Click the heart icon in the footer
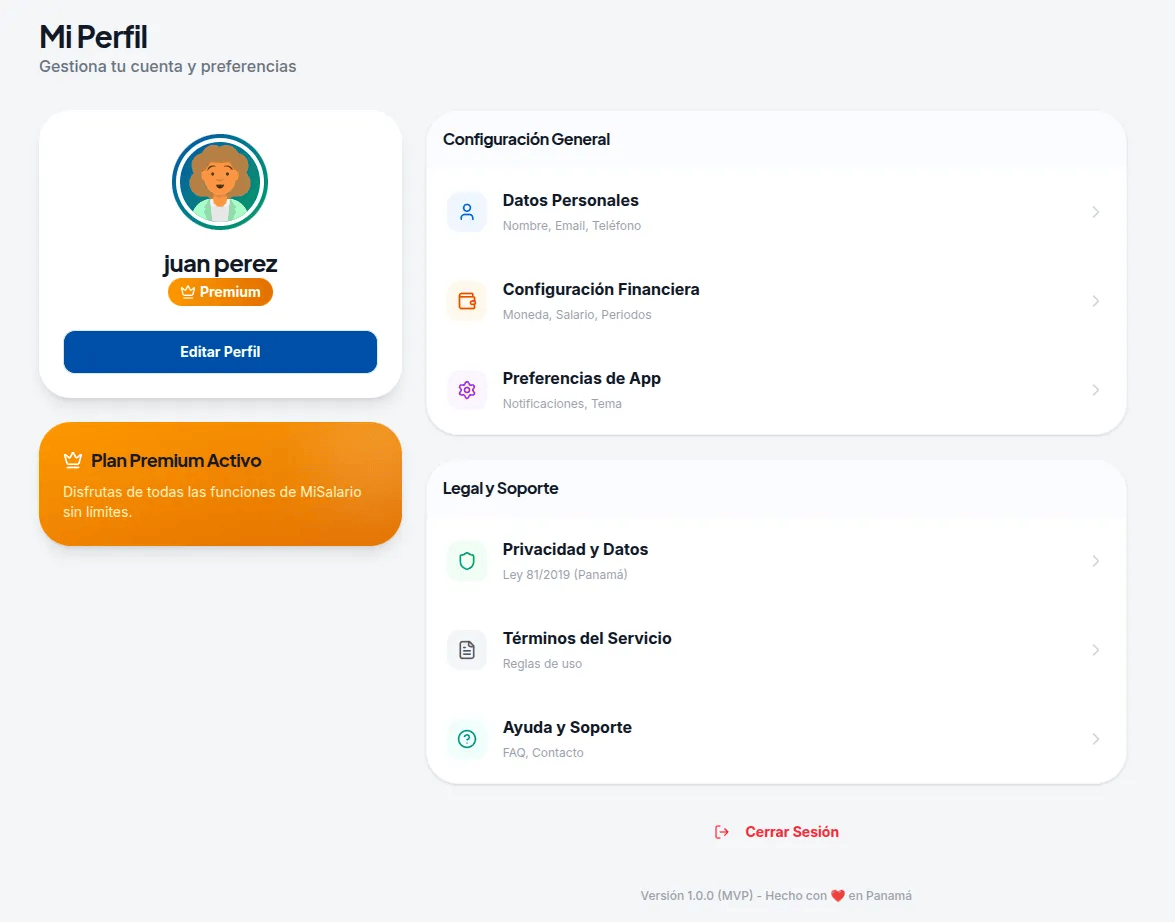The height and width of the screenshot is (922, 1175). (x=838, y=895)
